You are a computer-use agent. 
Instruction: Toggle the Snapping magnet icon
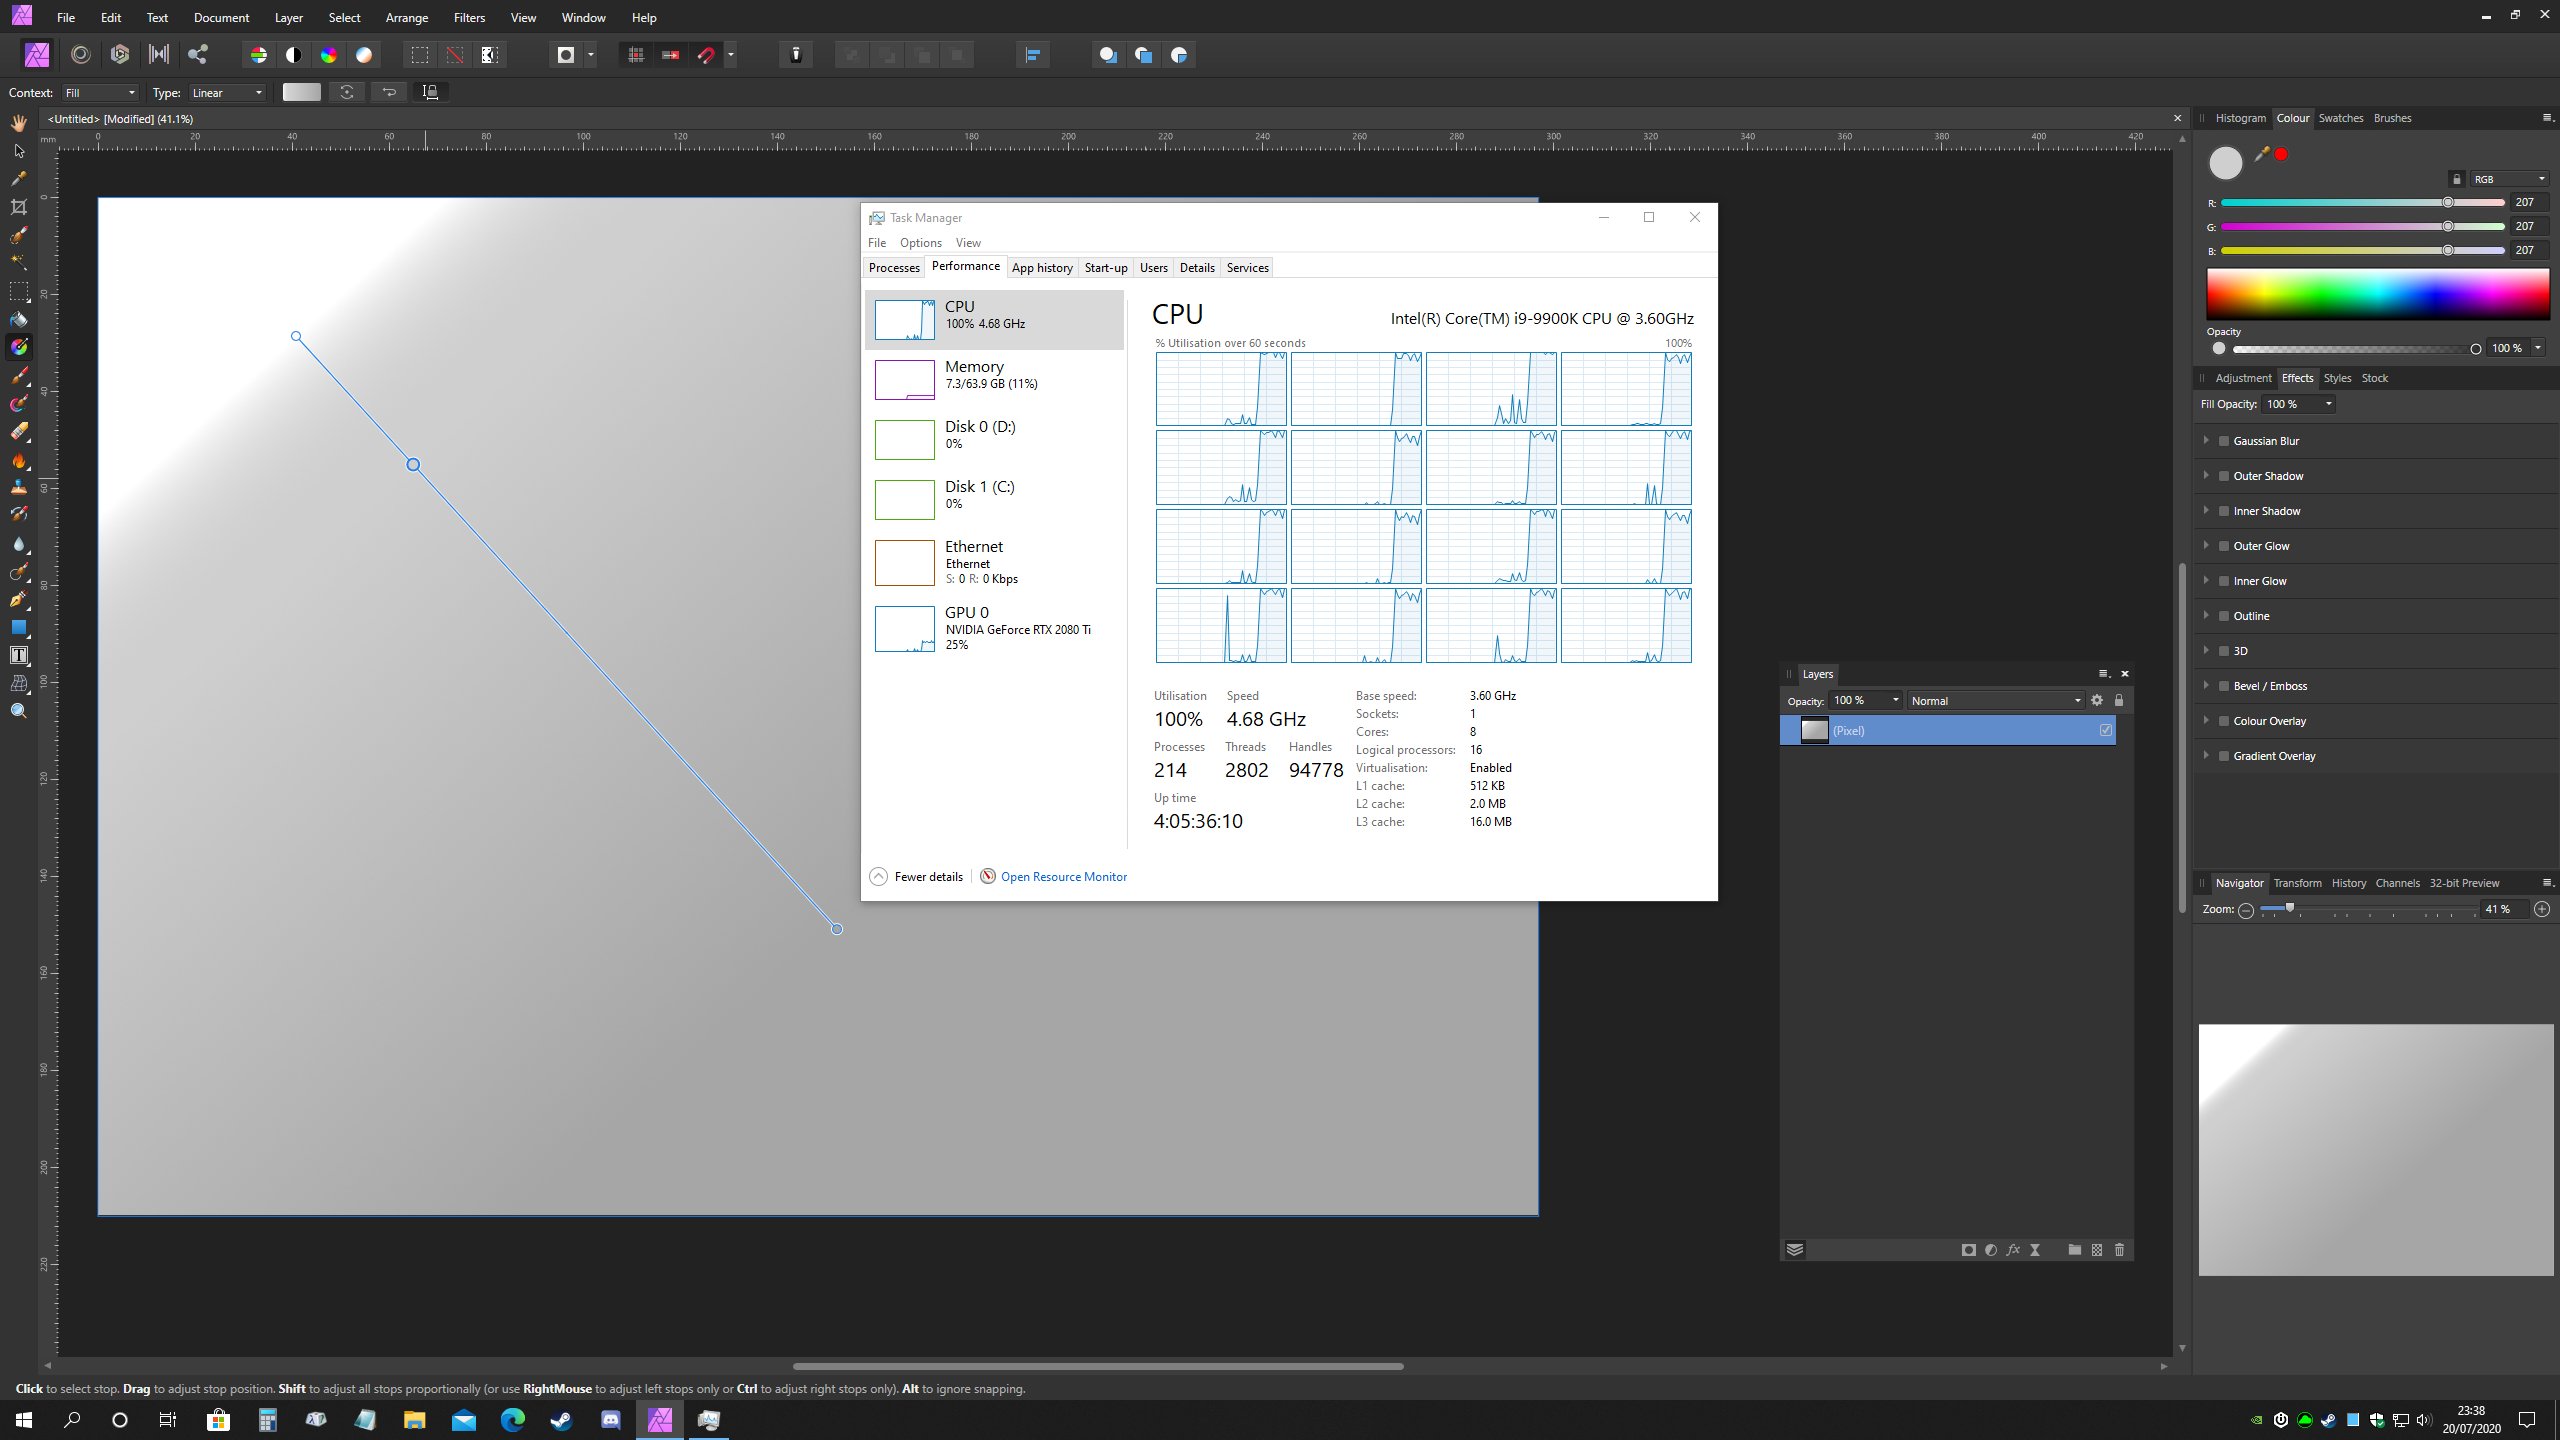point(706,55)
